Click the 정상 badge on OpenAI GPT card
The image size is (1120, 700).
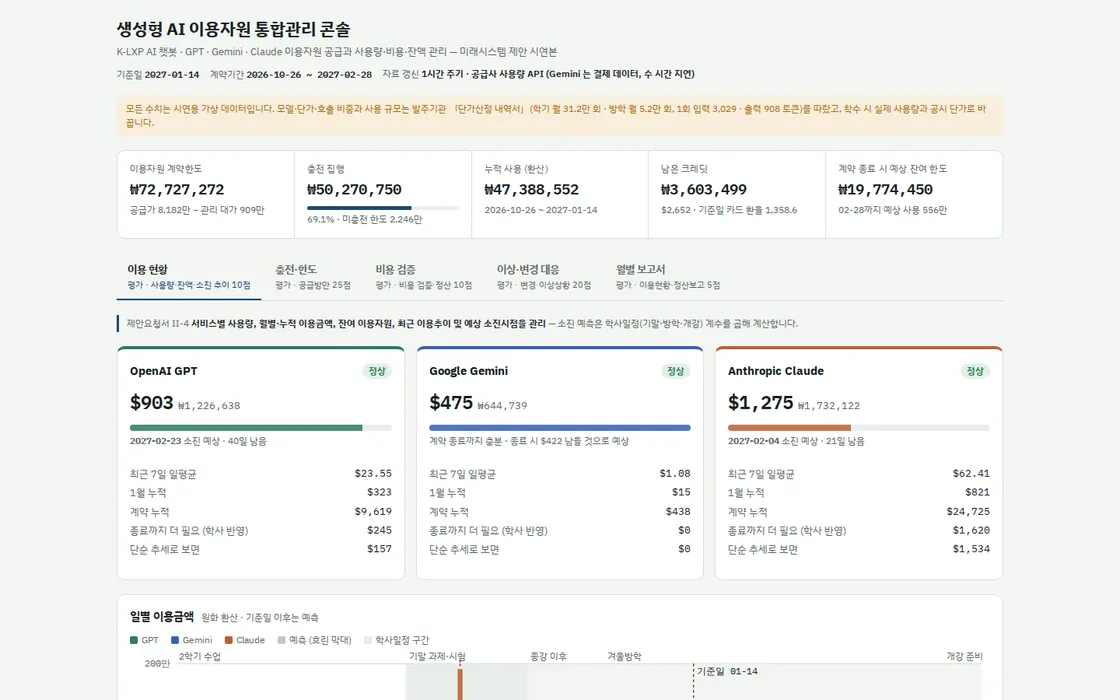[376, 371]
